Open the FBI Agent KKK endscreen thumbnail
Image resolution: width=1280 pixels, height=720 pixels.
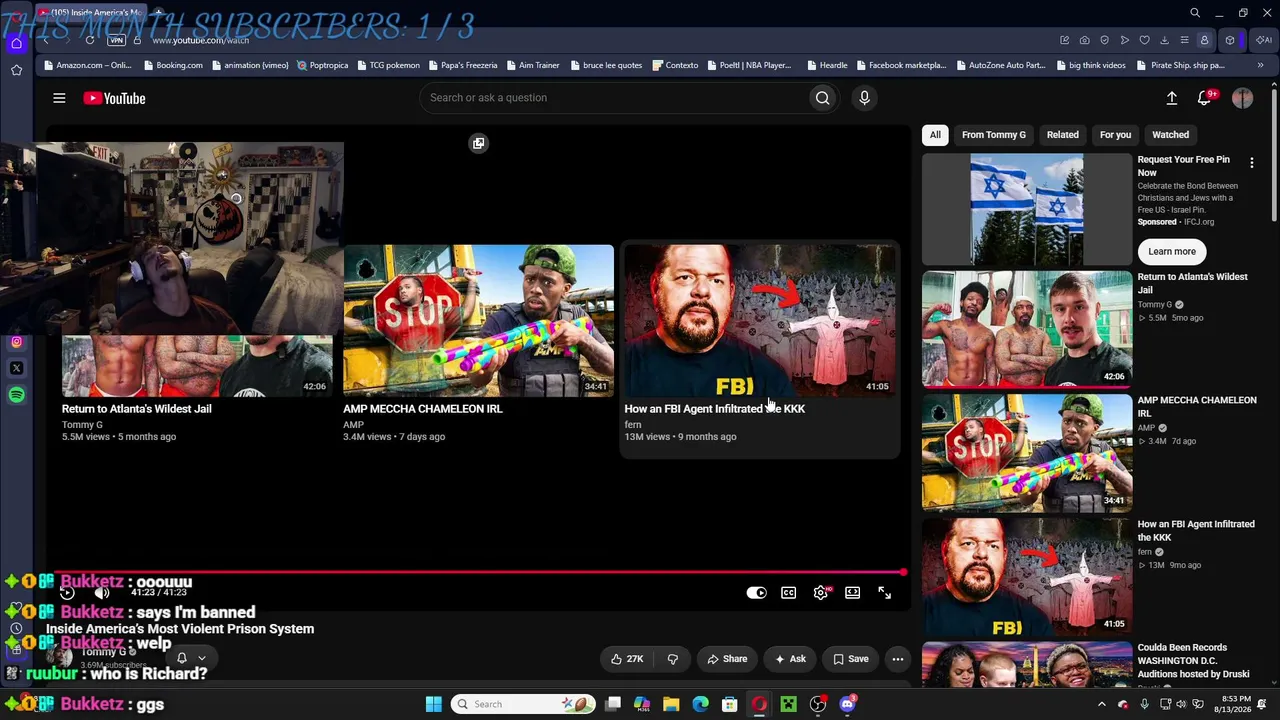(760, 321)
